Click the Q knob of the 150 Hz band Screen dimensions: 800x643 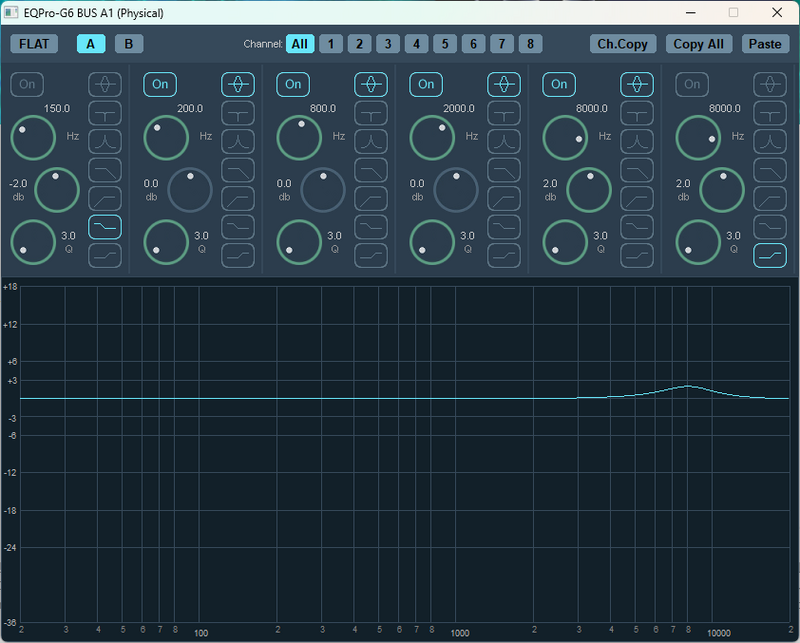coord(33,242)
